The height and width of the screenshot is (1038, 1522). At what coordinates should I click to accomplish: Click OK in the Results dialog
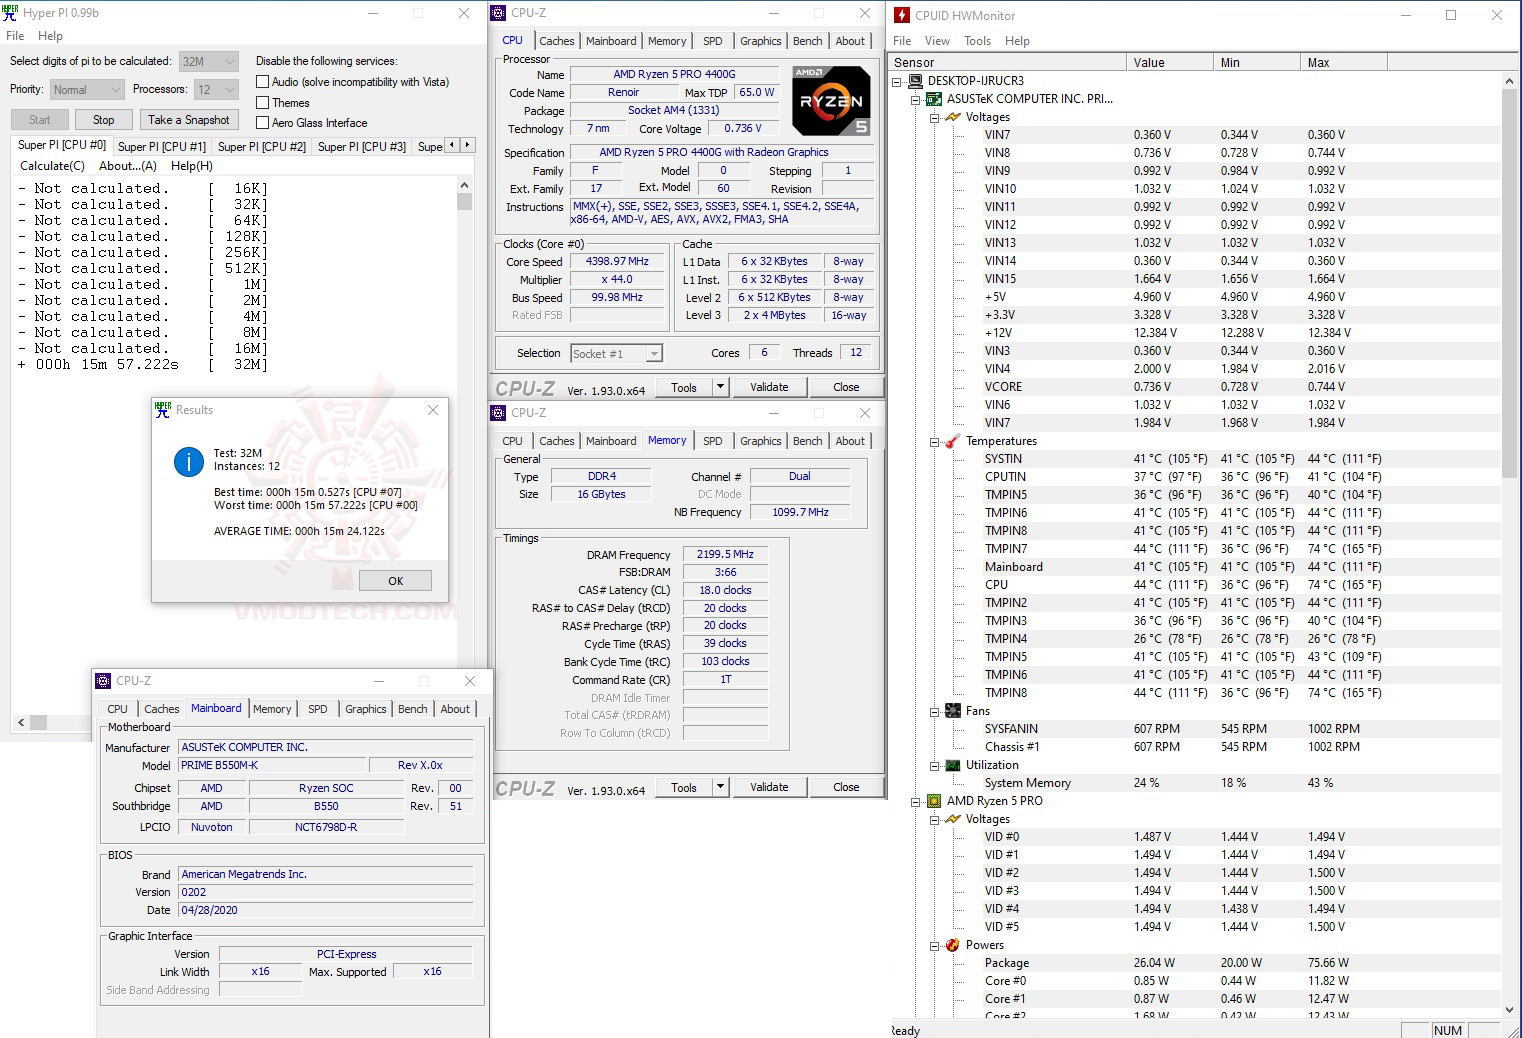[395, 580]
